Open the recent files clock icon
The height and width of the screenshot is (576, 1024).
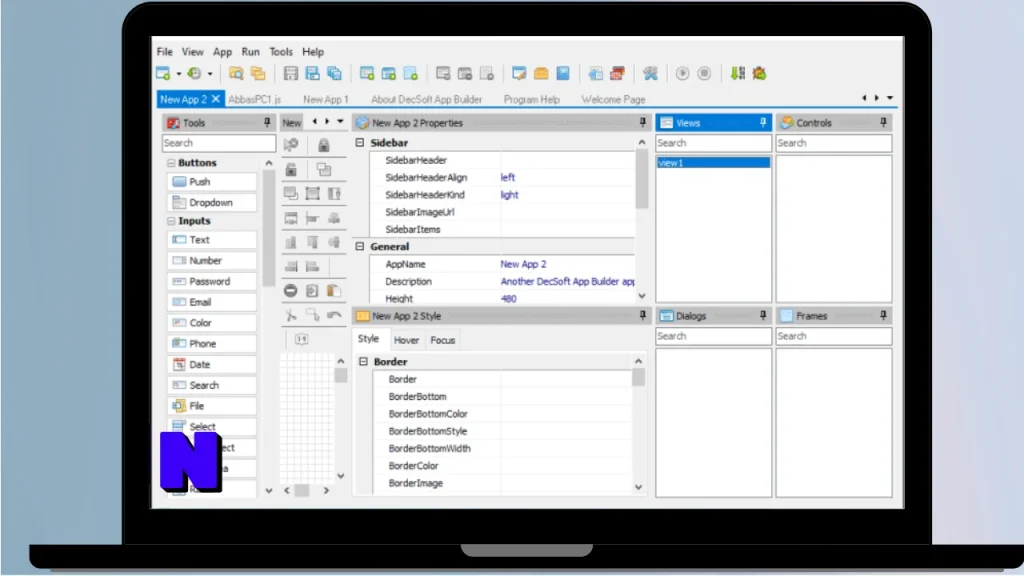194,73
